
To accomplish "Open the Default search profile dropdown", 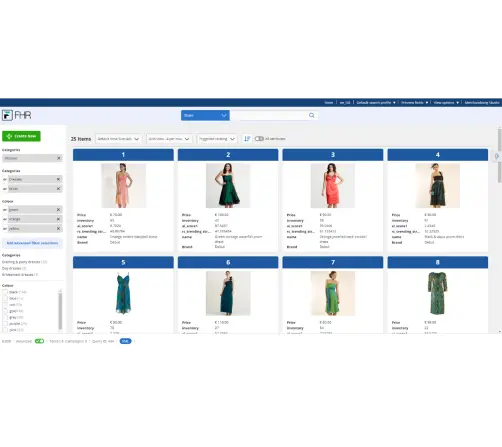I will click(x=376, y=103).
